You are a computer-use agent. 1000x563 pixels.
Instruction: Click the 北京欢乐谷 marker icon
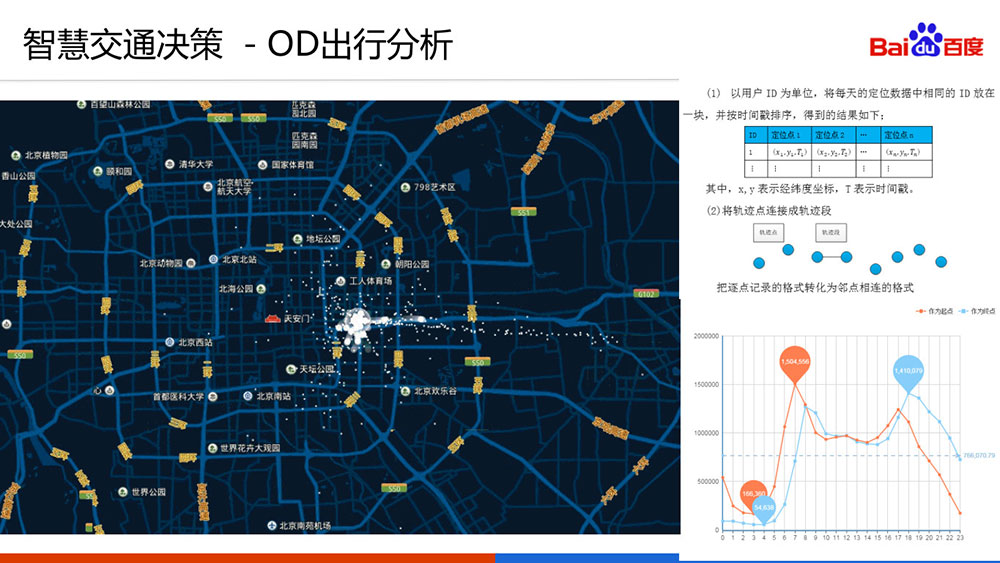(x=406, y=391)
